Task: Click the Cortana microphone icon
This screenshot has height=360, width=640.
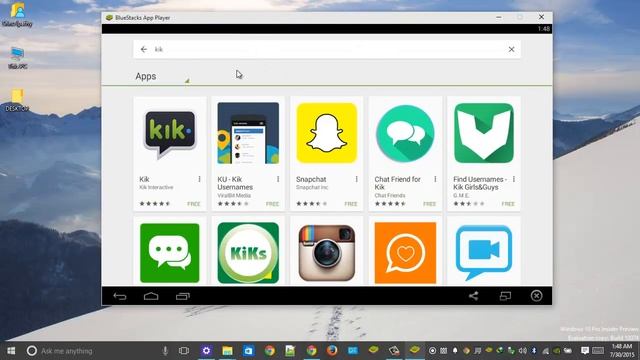Action: tap(165, 351)
